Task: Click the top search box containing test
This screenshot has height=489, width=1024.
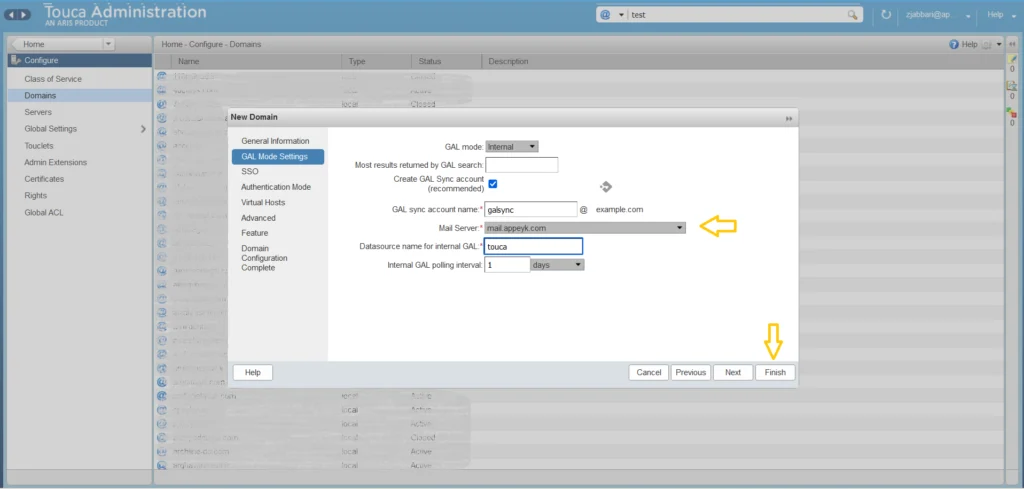Action: point(737,14)
